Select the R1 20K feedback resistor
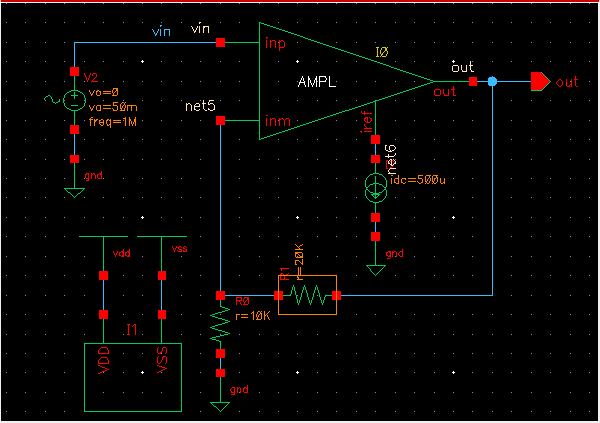The image size is (600, 423). pos(308,295)
